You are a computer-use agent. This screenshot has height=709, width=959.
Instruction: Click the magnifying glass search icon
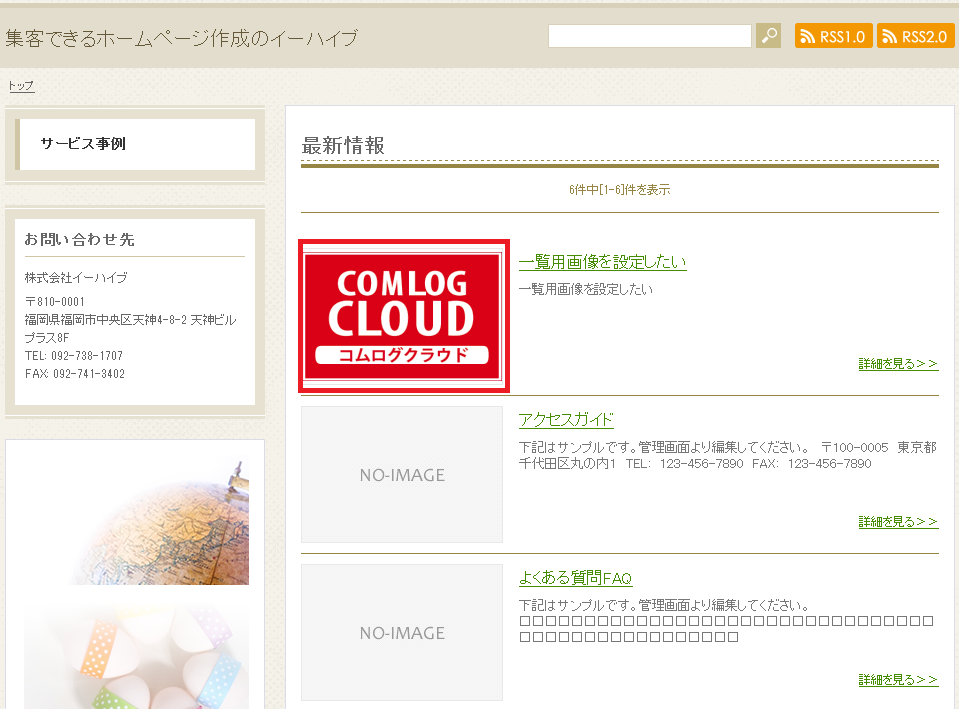coord(768,35)
